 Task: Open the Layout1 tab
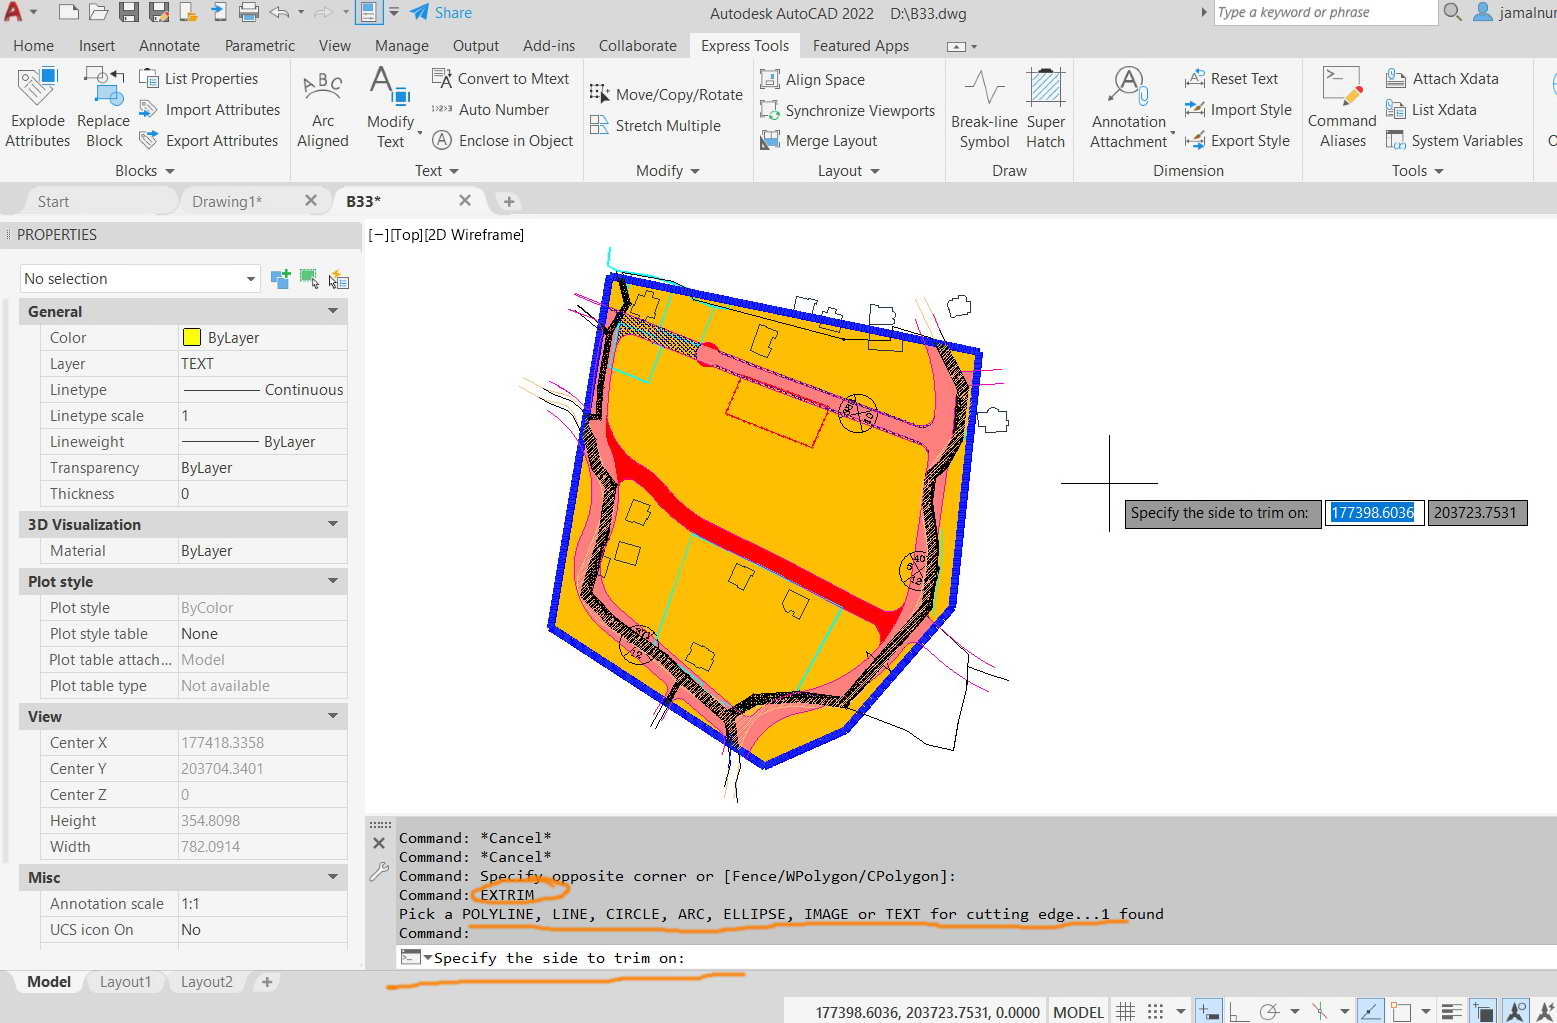(x=124, y=981)
